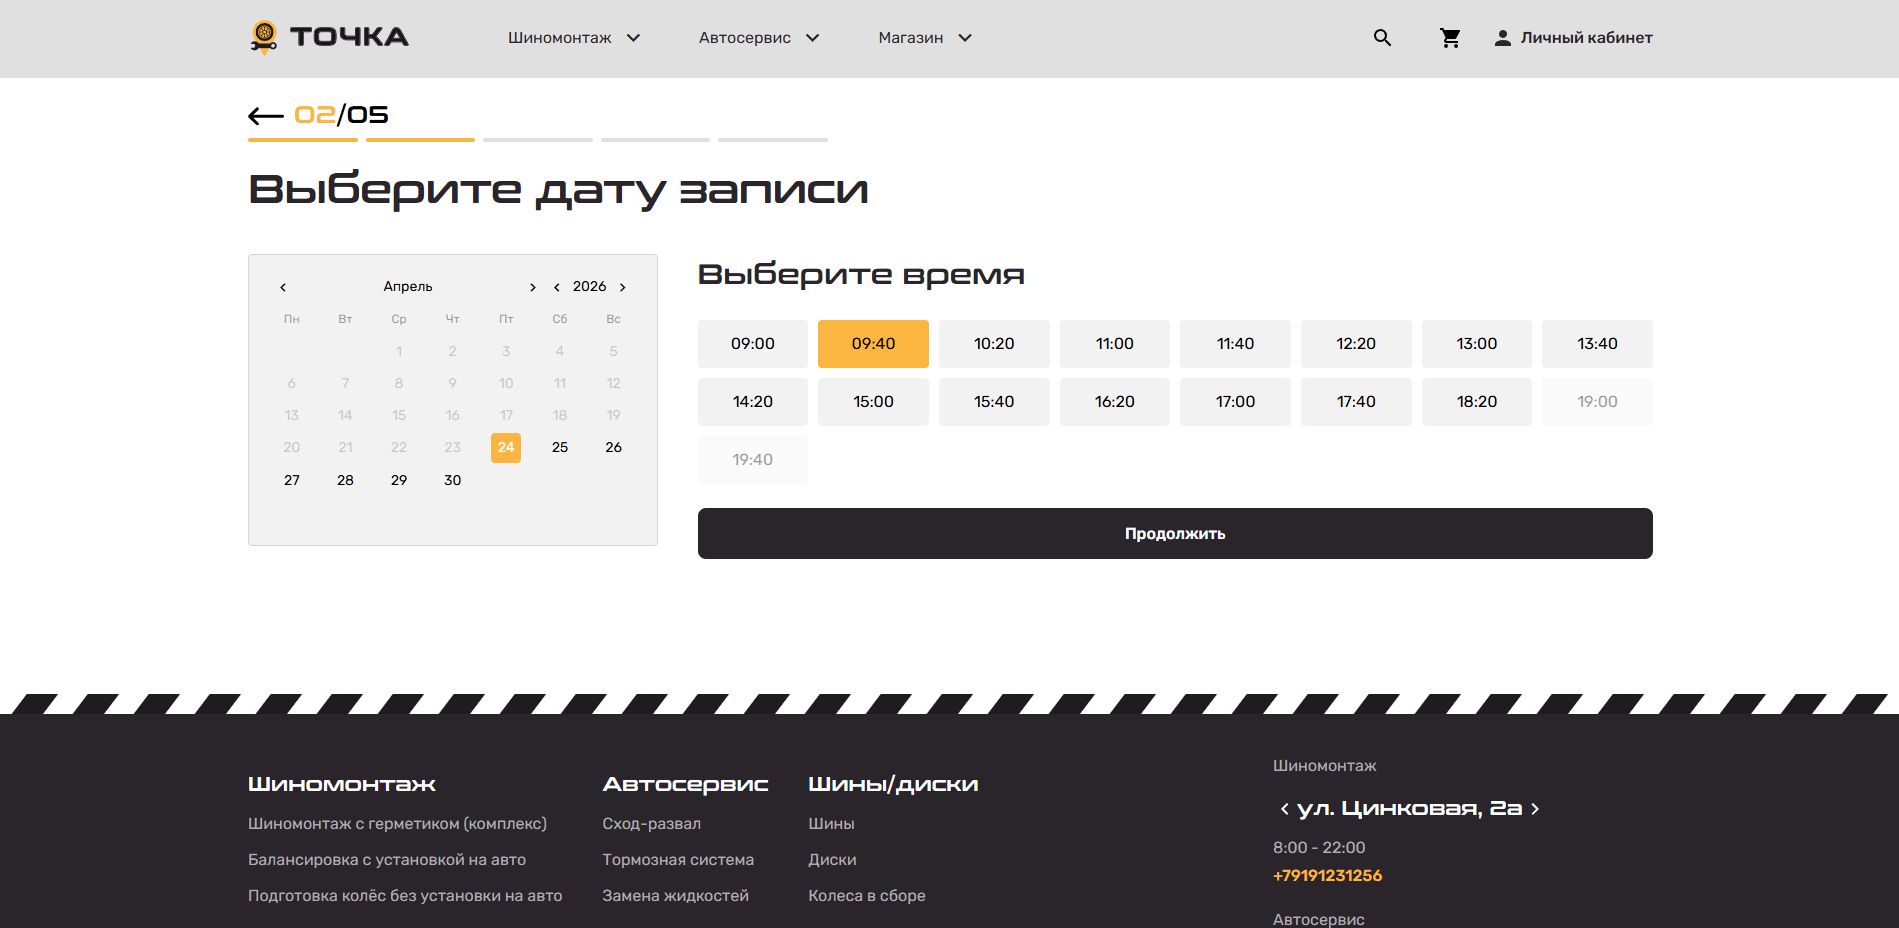Image resolution: width=1899 pixels, height=928 pixels.
Task: Go to next month after Апрель
Action: 532,287
